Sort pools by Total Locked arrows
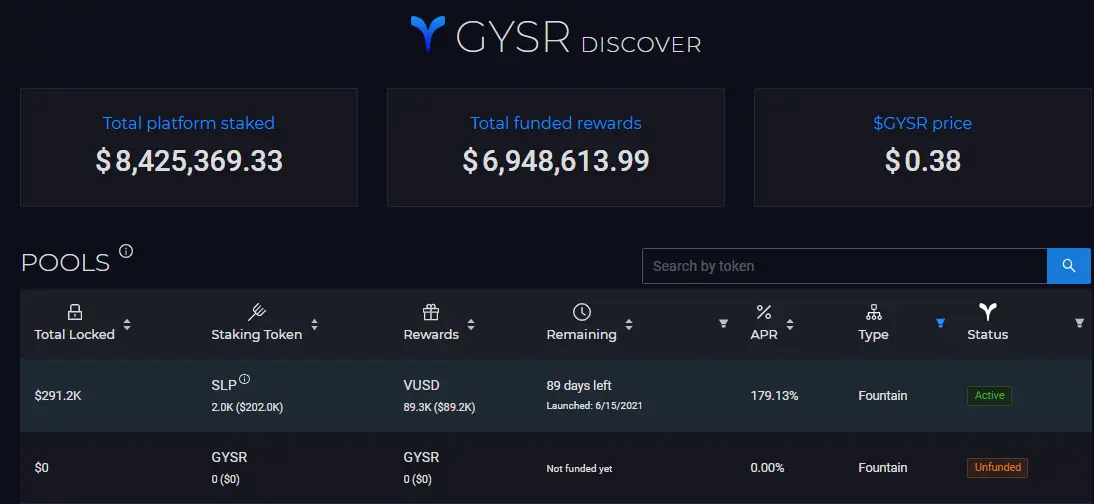 pyautogui.click(x=127, y=325)
